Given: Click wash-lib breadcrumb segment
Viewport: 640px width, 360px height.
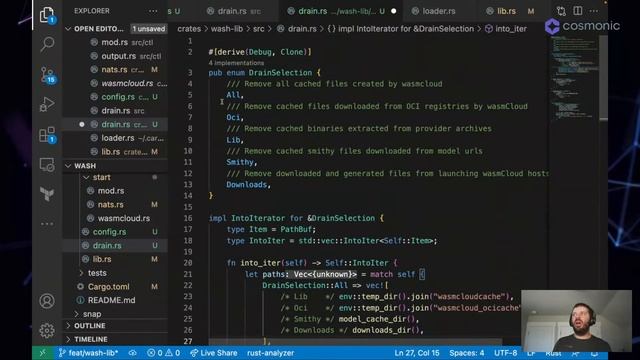Looking at the screenshot, I should [227, 29].
